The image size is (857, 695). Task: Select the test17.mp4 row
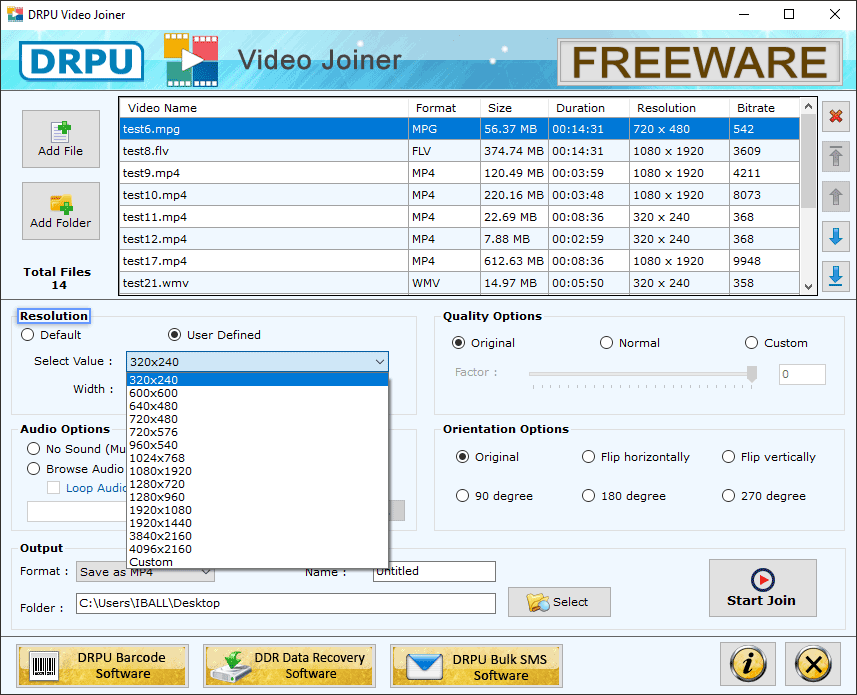[x=459, y=261]
